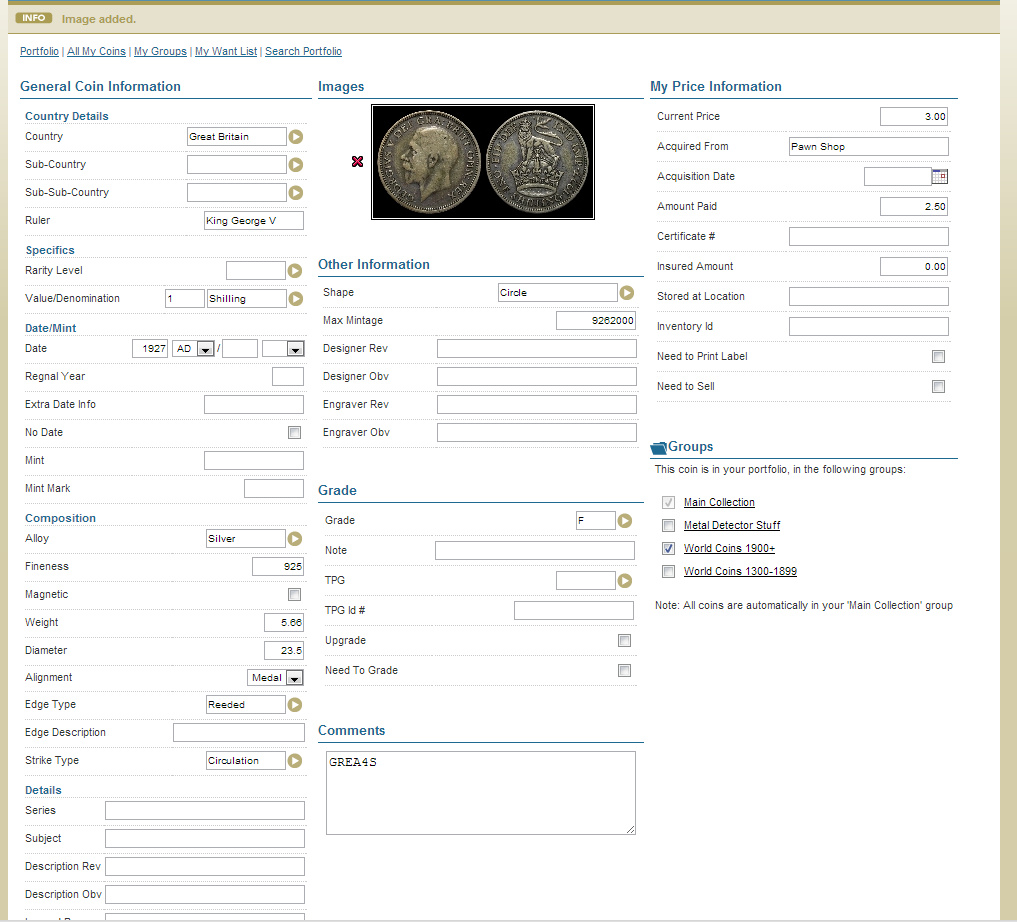The width and height of the screenshot is (1017, 922).
Task: Open the calendar picker for Acquisition Date
Action: click(938, 176)
